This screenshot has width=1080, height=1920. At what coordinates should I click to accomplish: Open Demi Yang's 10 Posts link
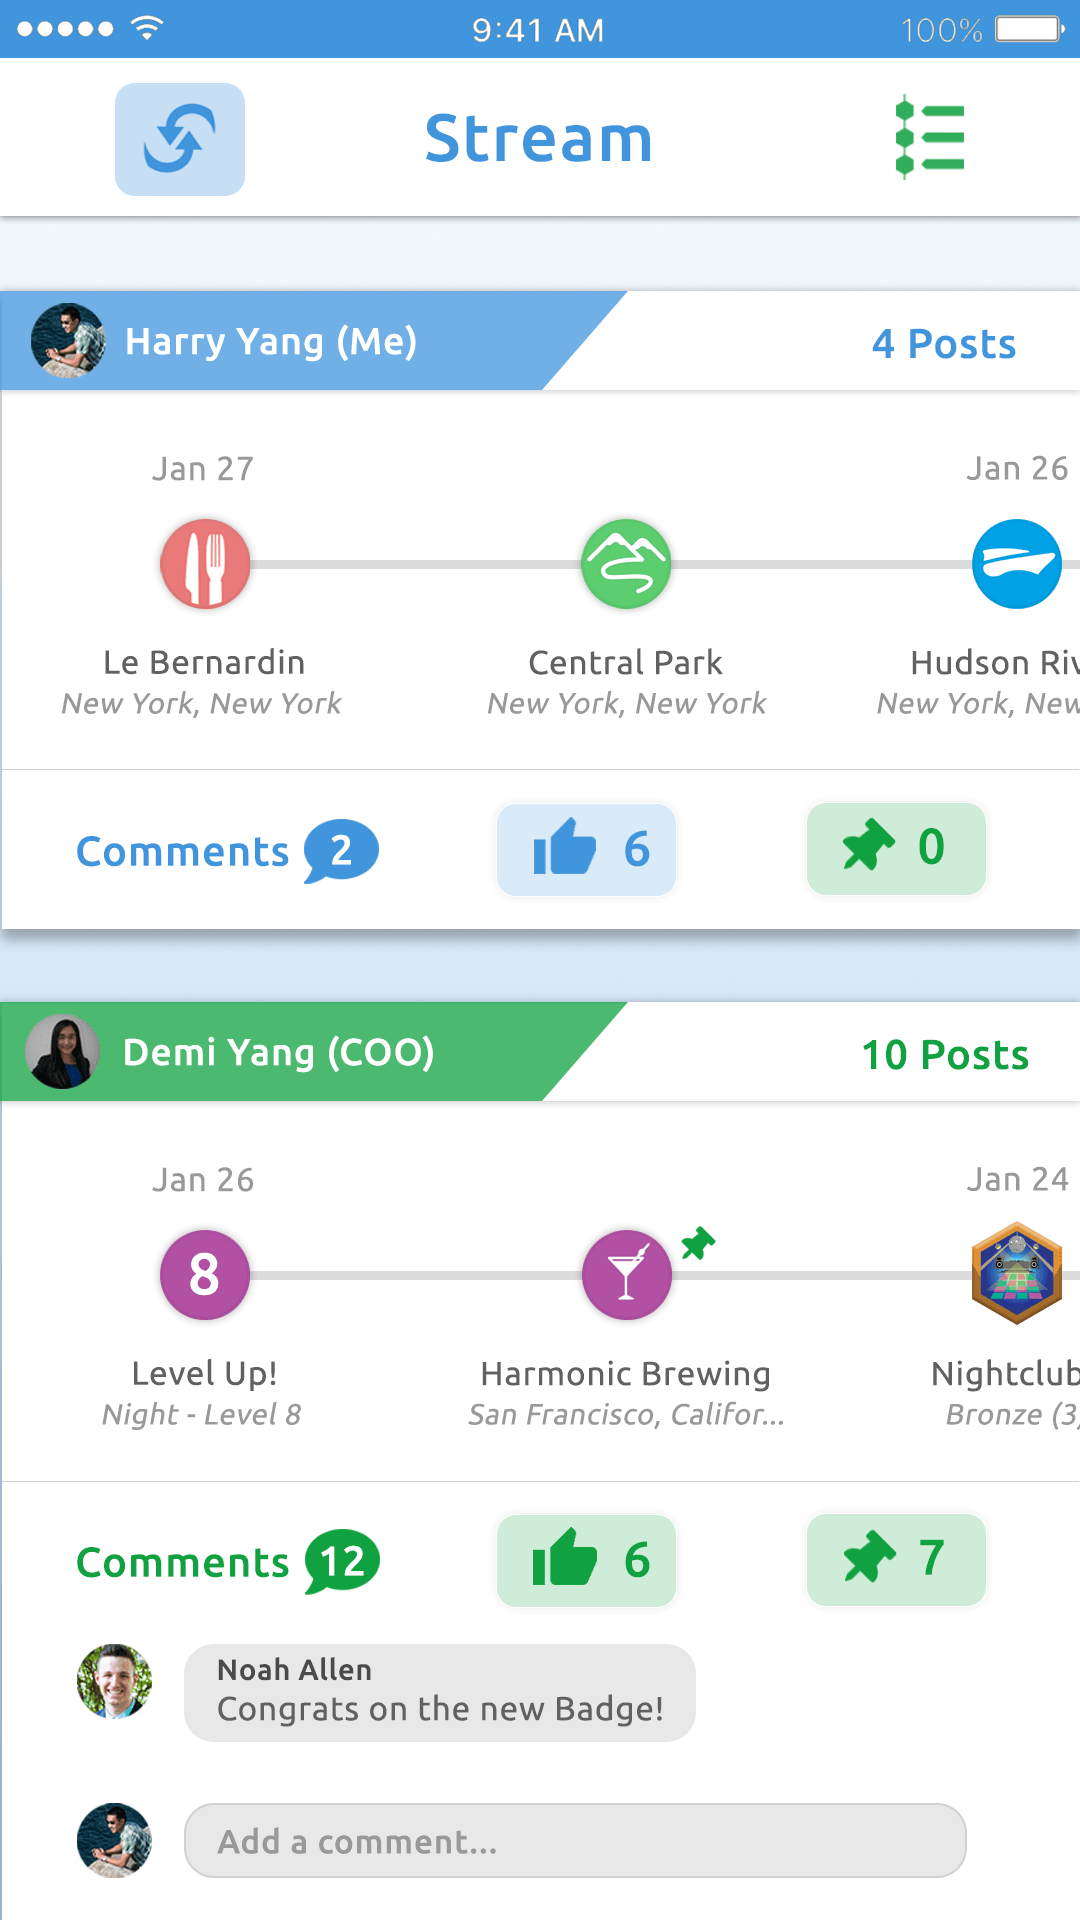click(945, 1055)
